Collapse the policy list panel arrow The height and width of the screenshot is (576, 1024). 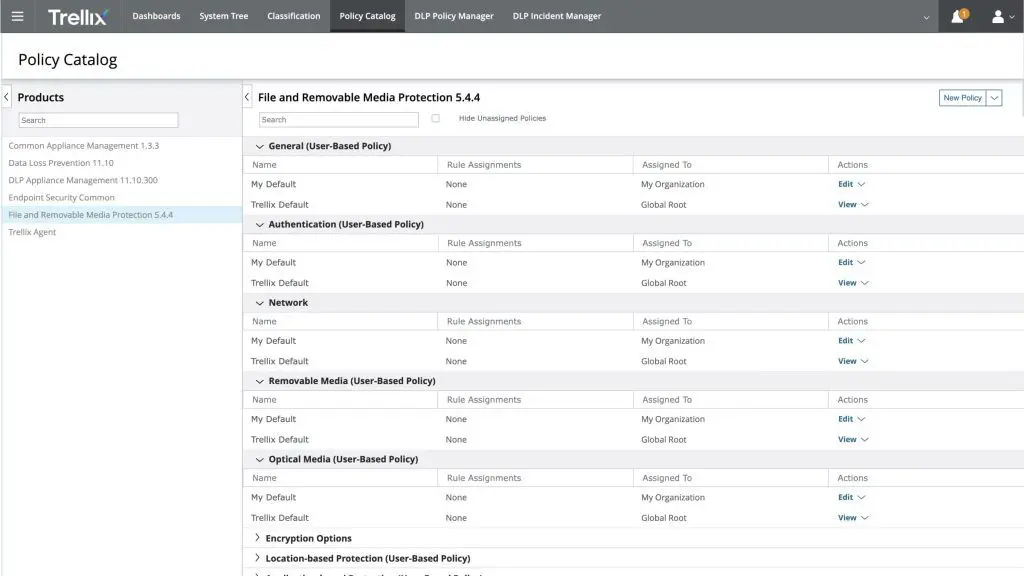click(x=248, y=97)
